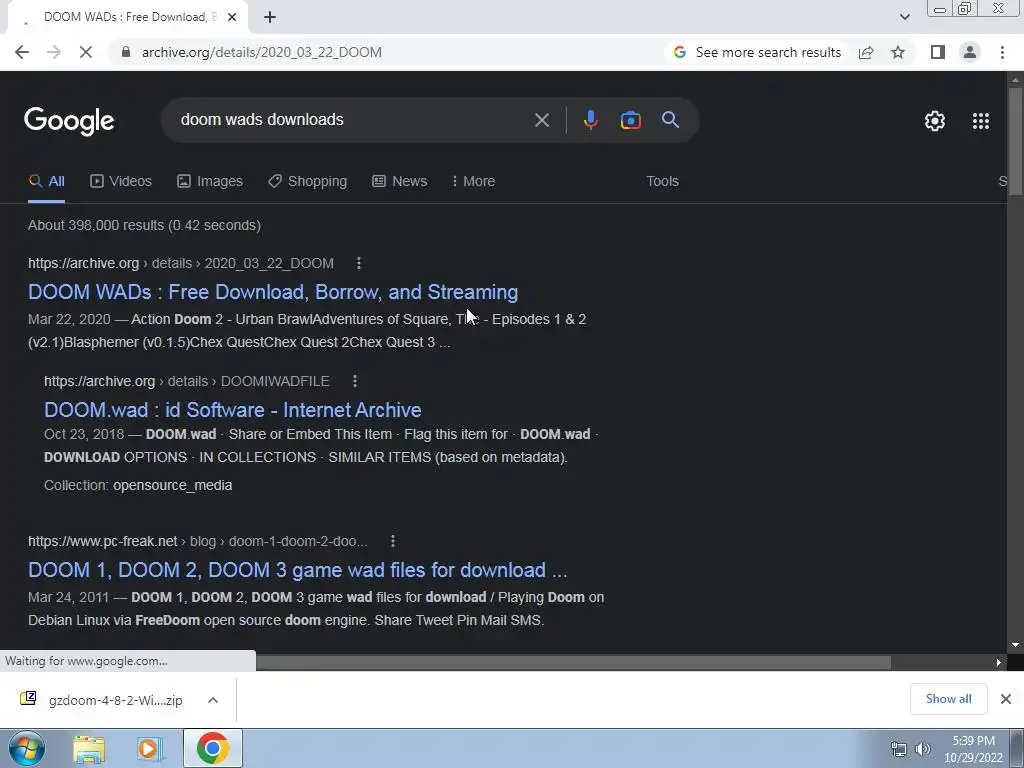This screenshot has height=768, width=1024.
Task: Click the padlock site info icon
Action: pos(126,52)
